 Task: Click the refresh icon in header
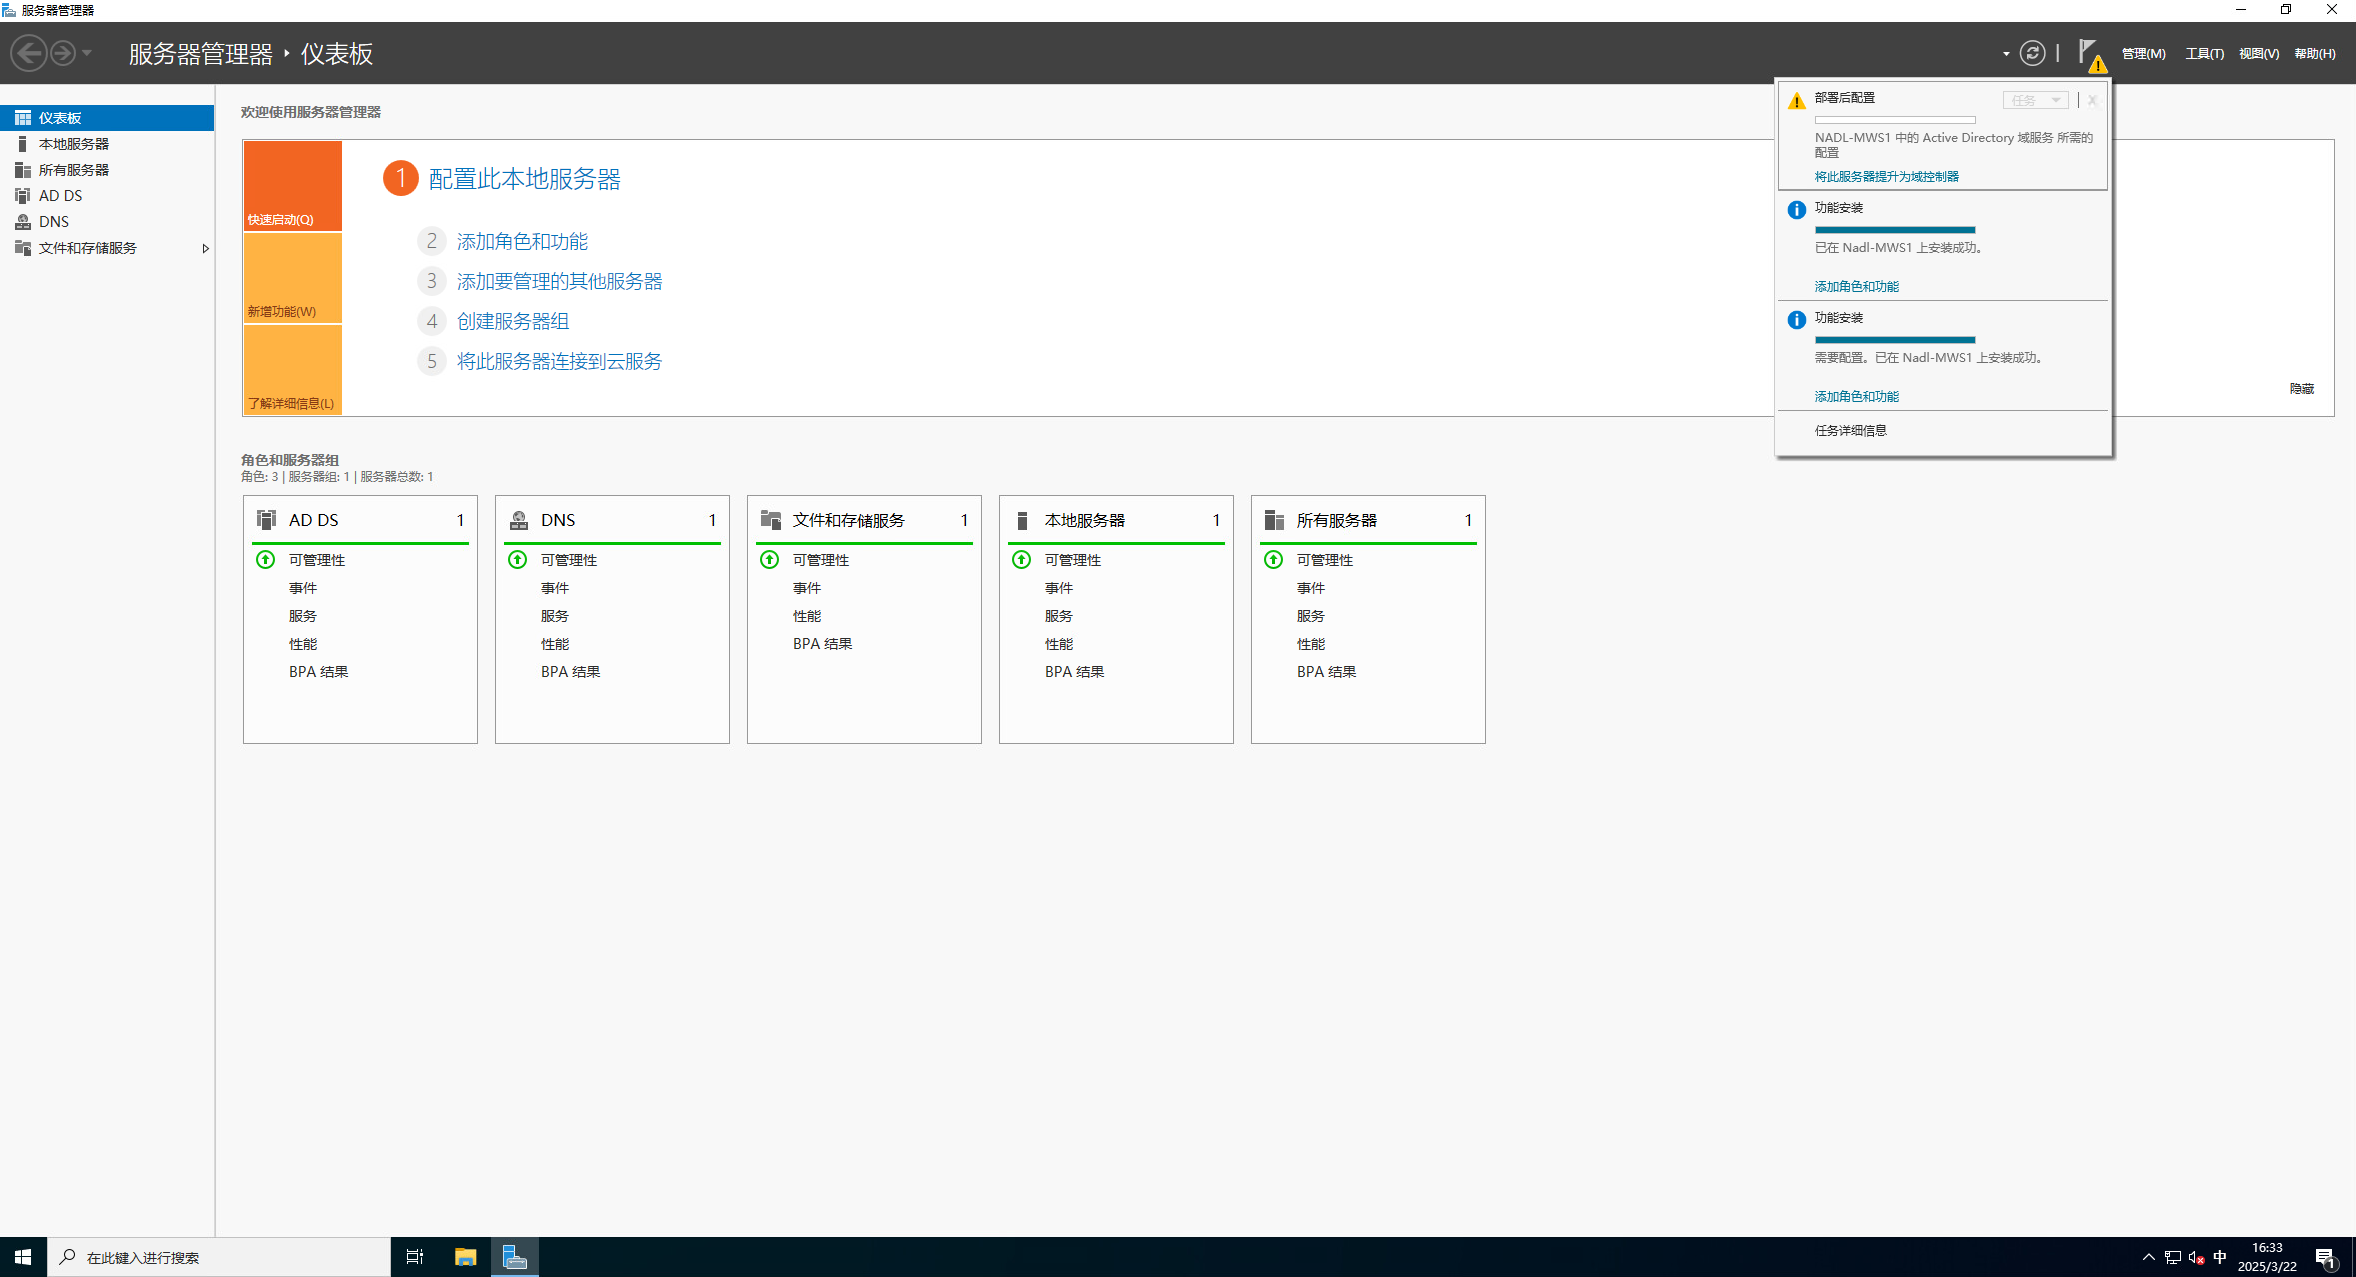[2032, 53]
